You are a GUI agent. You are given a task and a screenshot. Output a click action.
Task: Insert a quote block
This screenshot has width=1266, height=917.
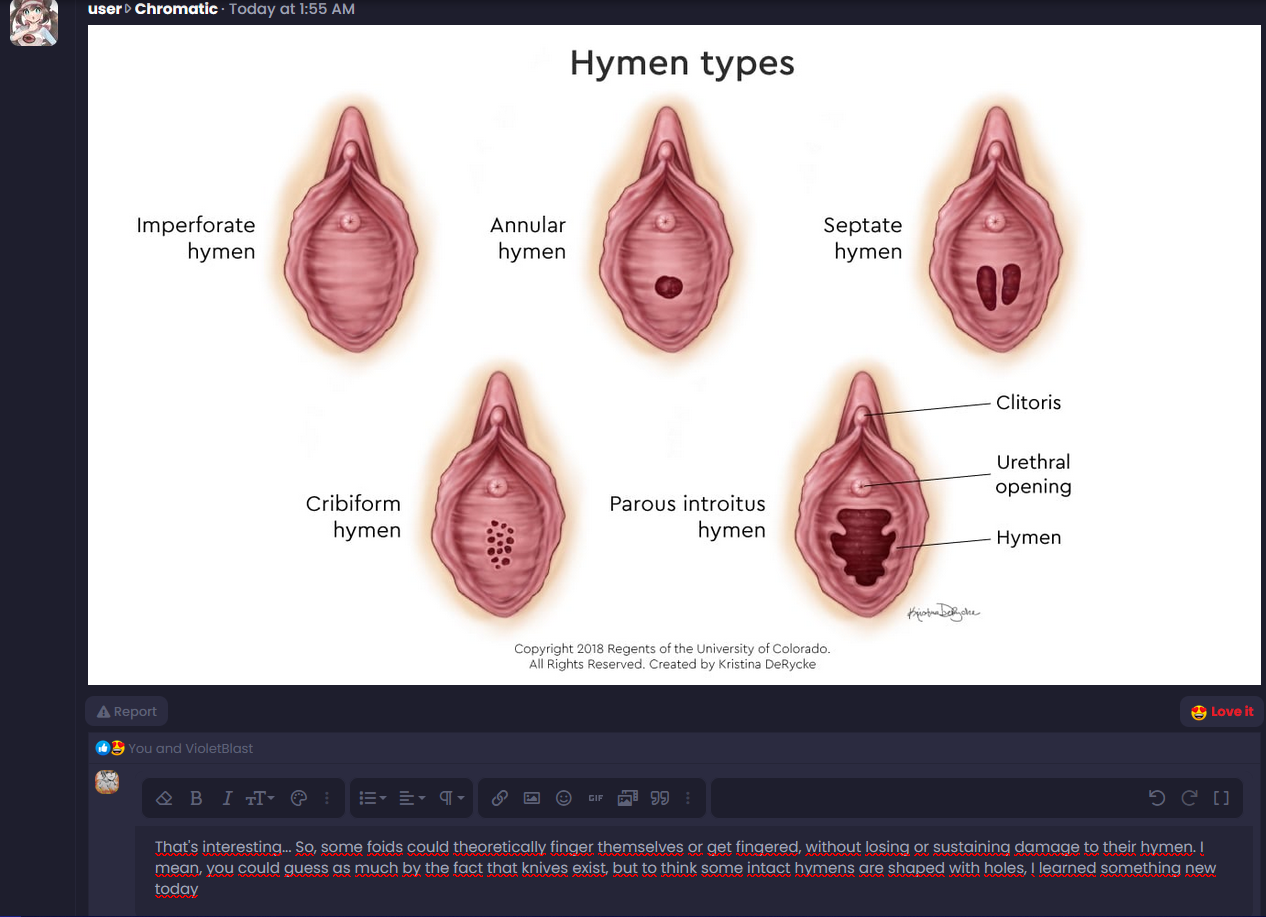click(x=659, y=798)
